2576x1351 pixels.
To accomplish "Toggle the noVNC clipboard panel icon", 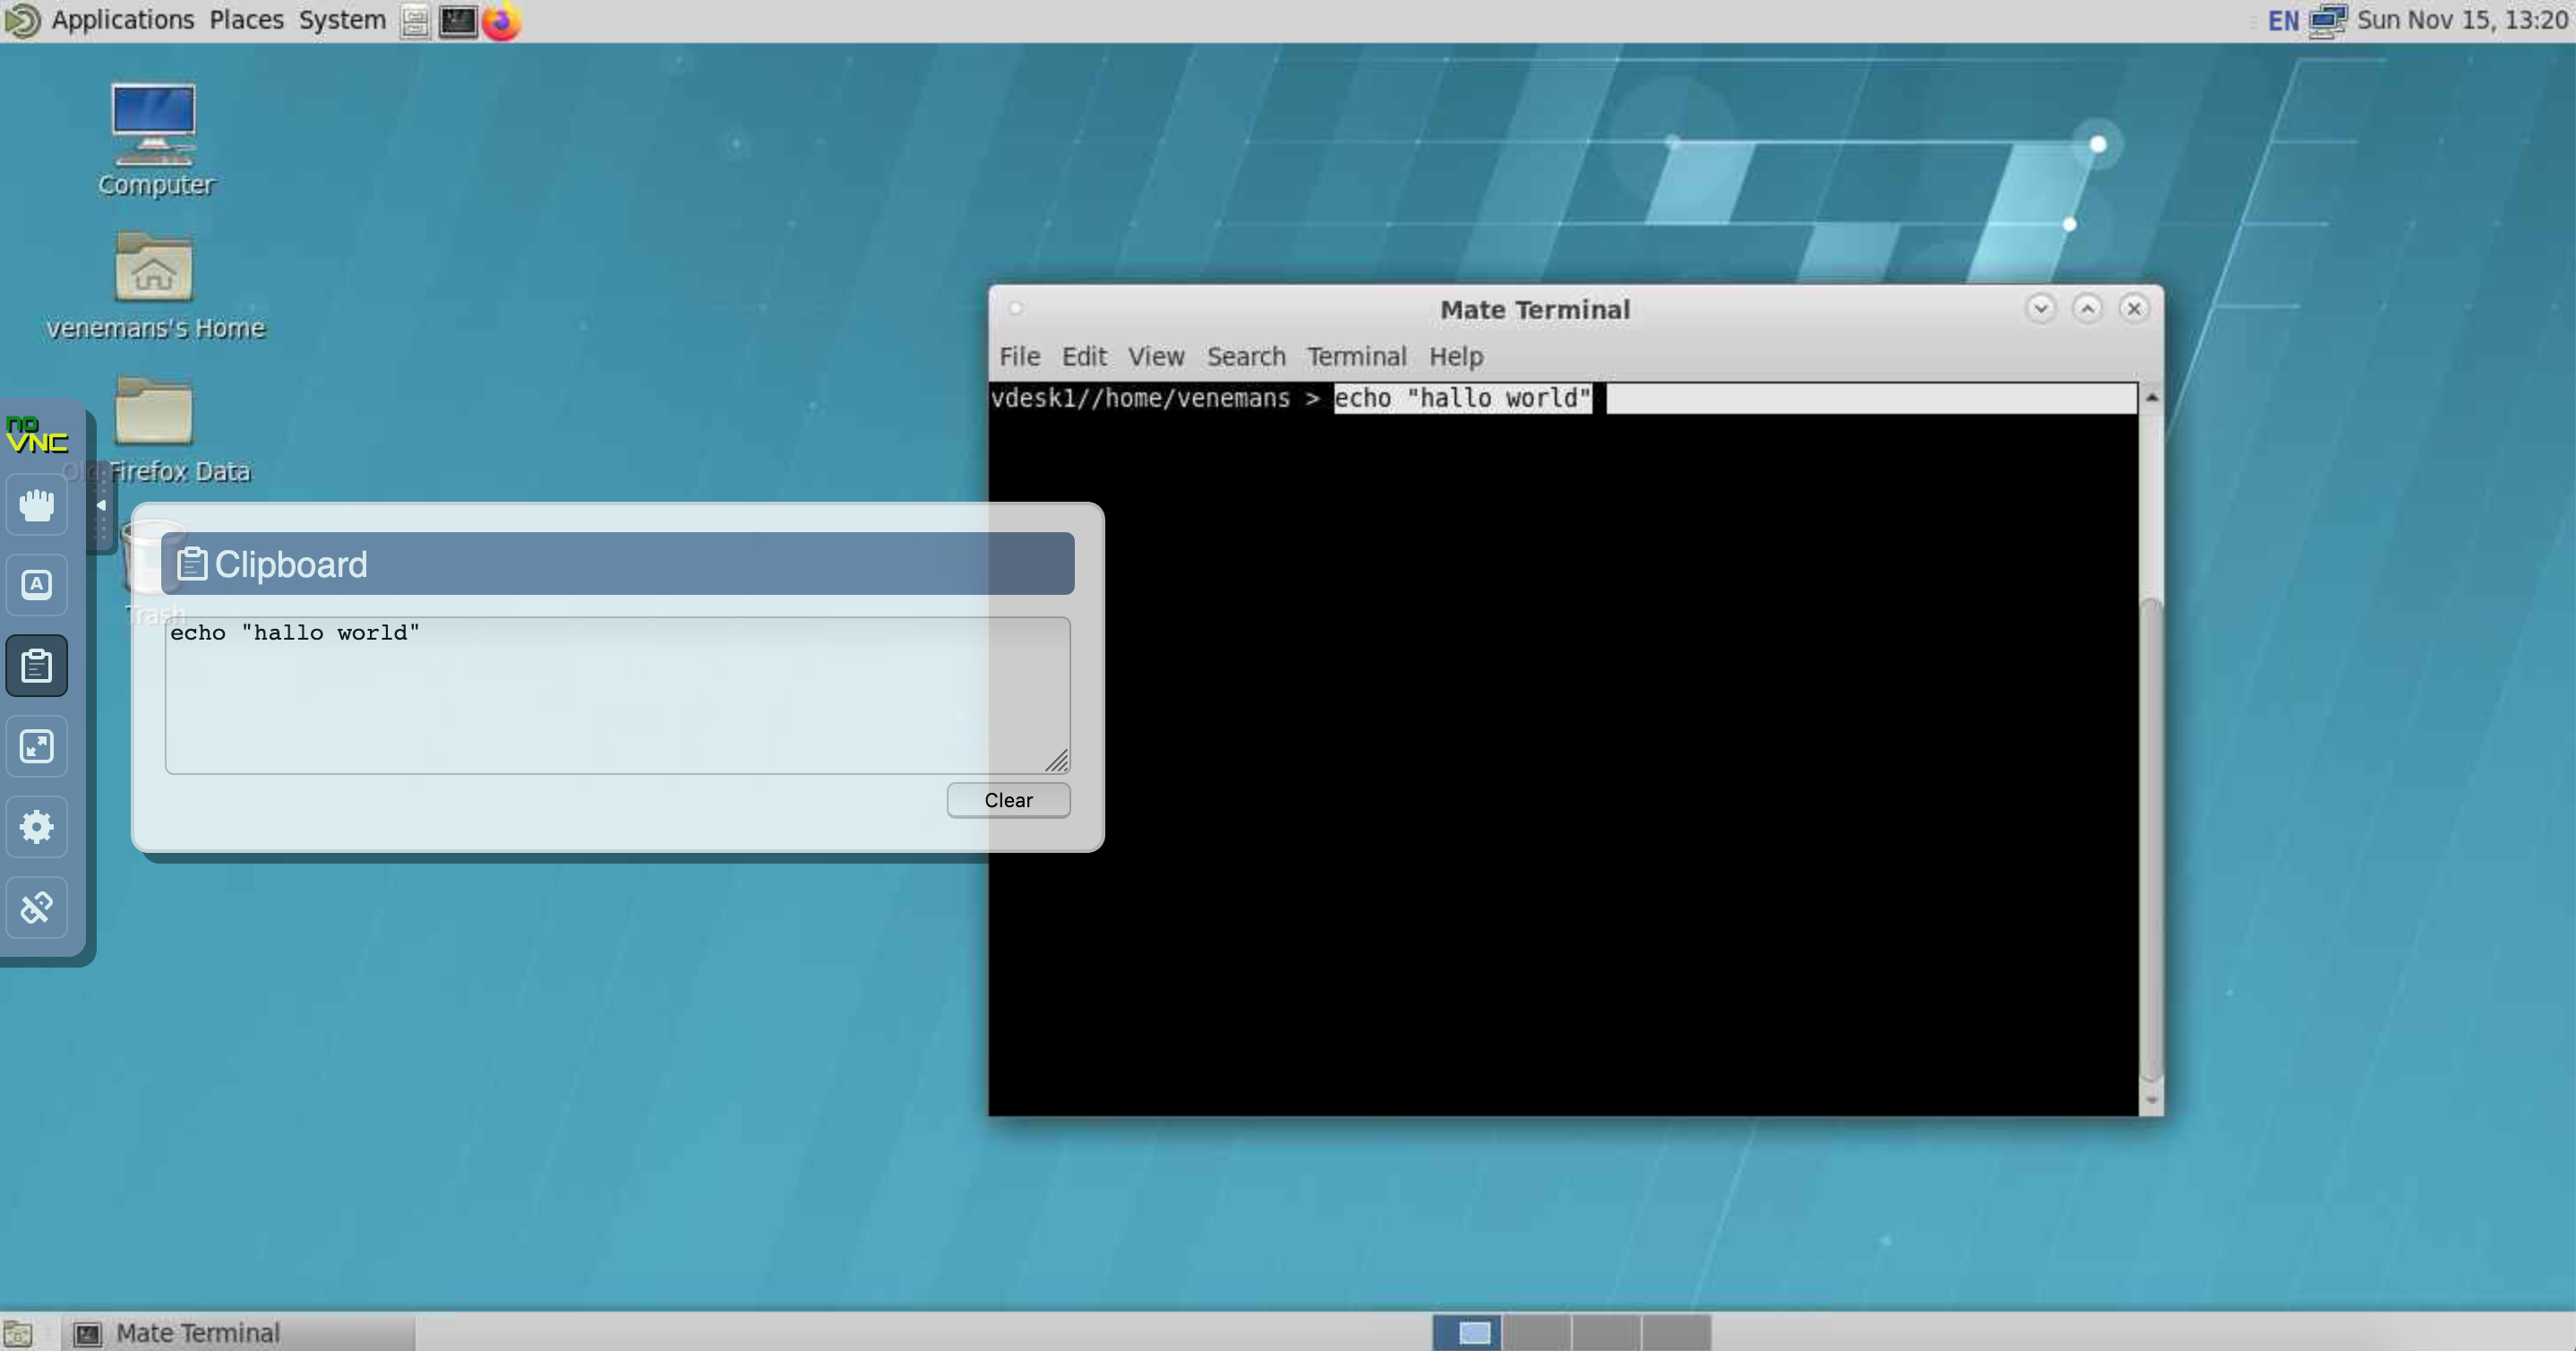I will pyautogui.click(x=37, y=665).
